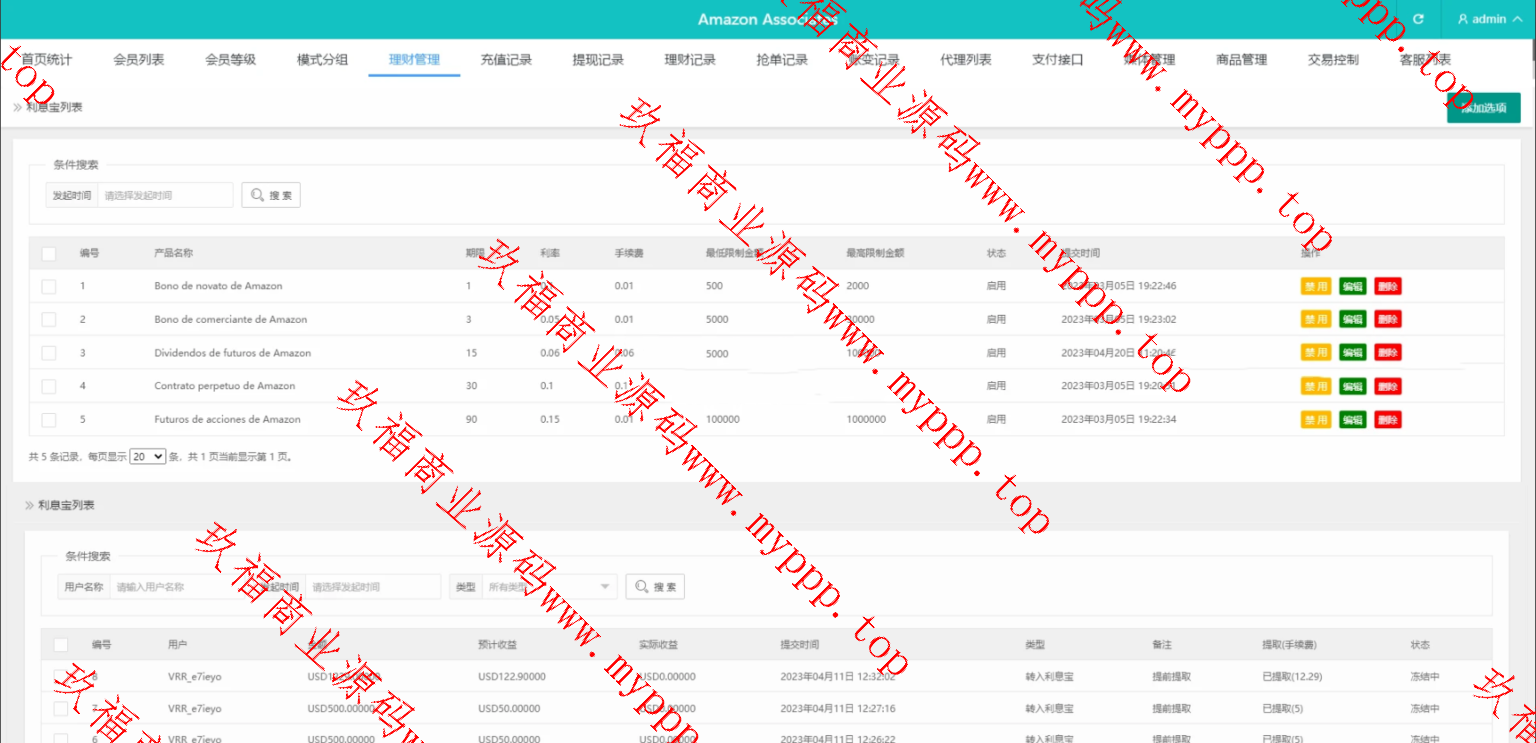1536x743 pixels.
Task: Click the 预计收益 value USD122.90000
Action: point(512,677)
